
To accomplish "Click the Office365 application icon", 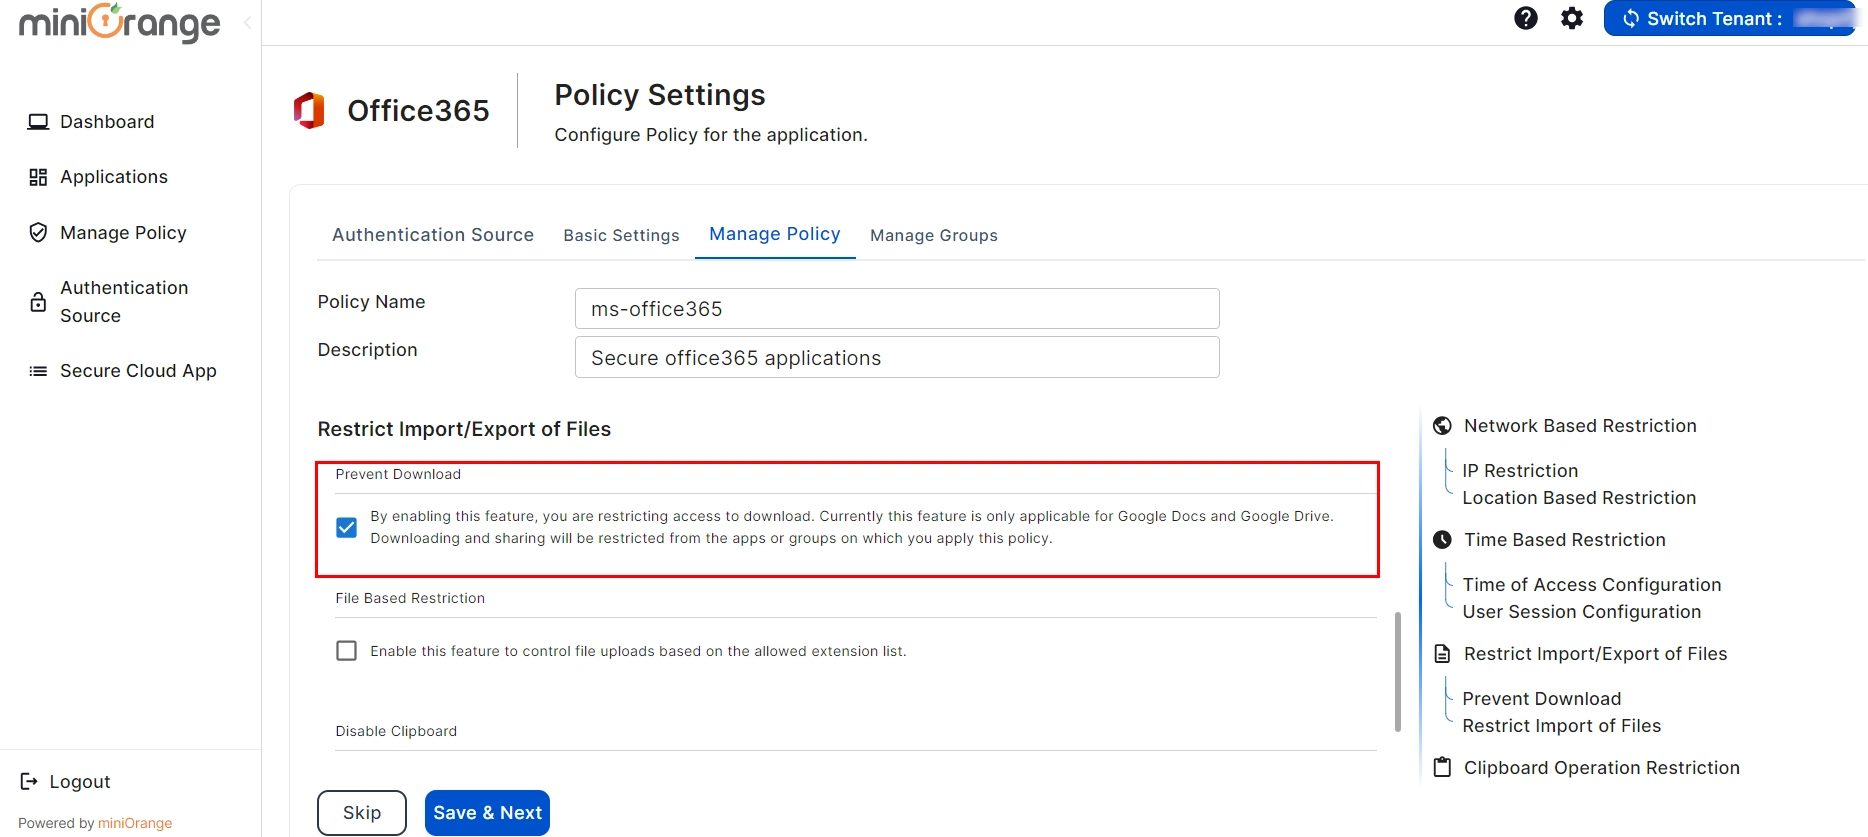I will (309, 110).
